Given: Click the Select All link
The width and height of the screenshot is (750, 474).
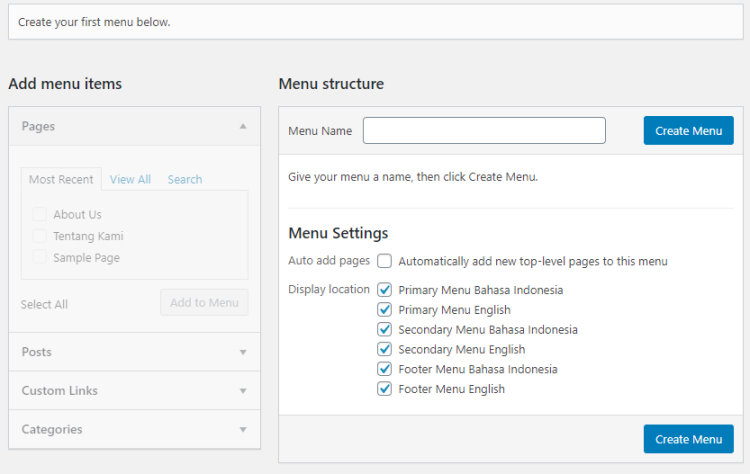Looking at the screenshot, I should (x=44, y=304).
